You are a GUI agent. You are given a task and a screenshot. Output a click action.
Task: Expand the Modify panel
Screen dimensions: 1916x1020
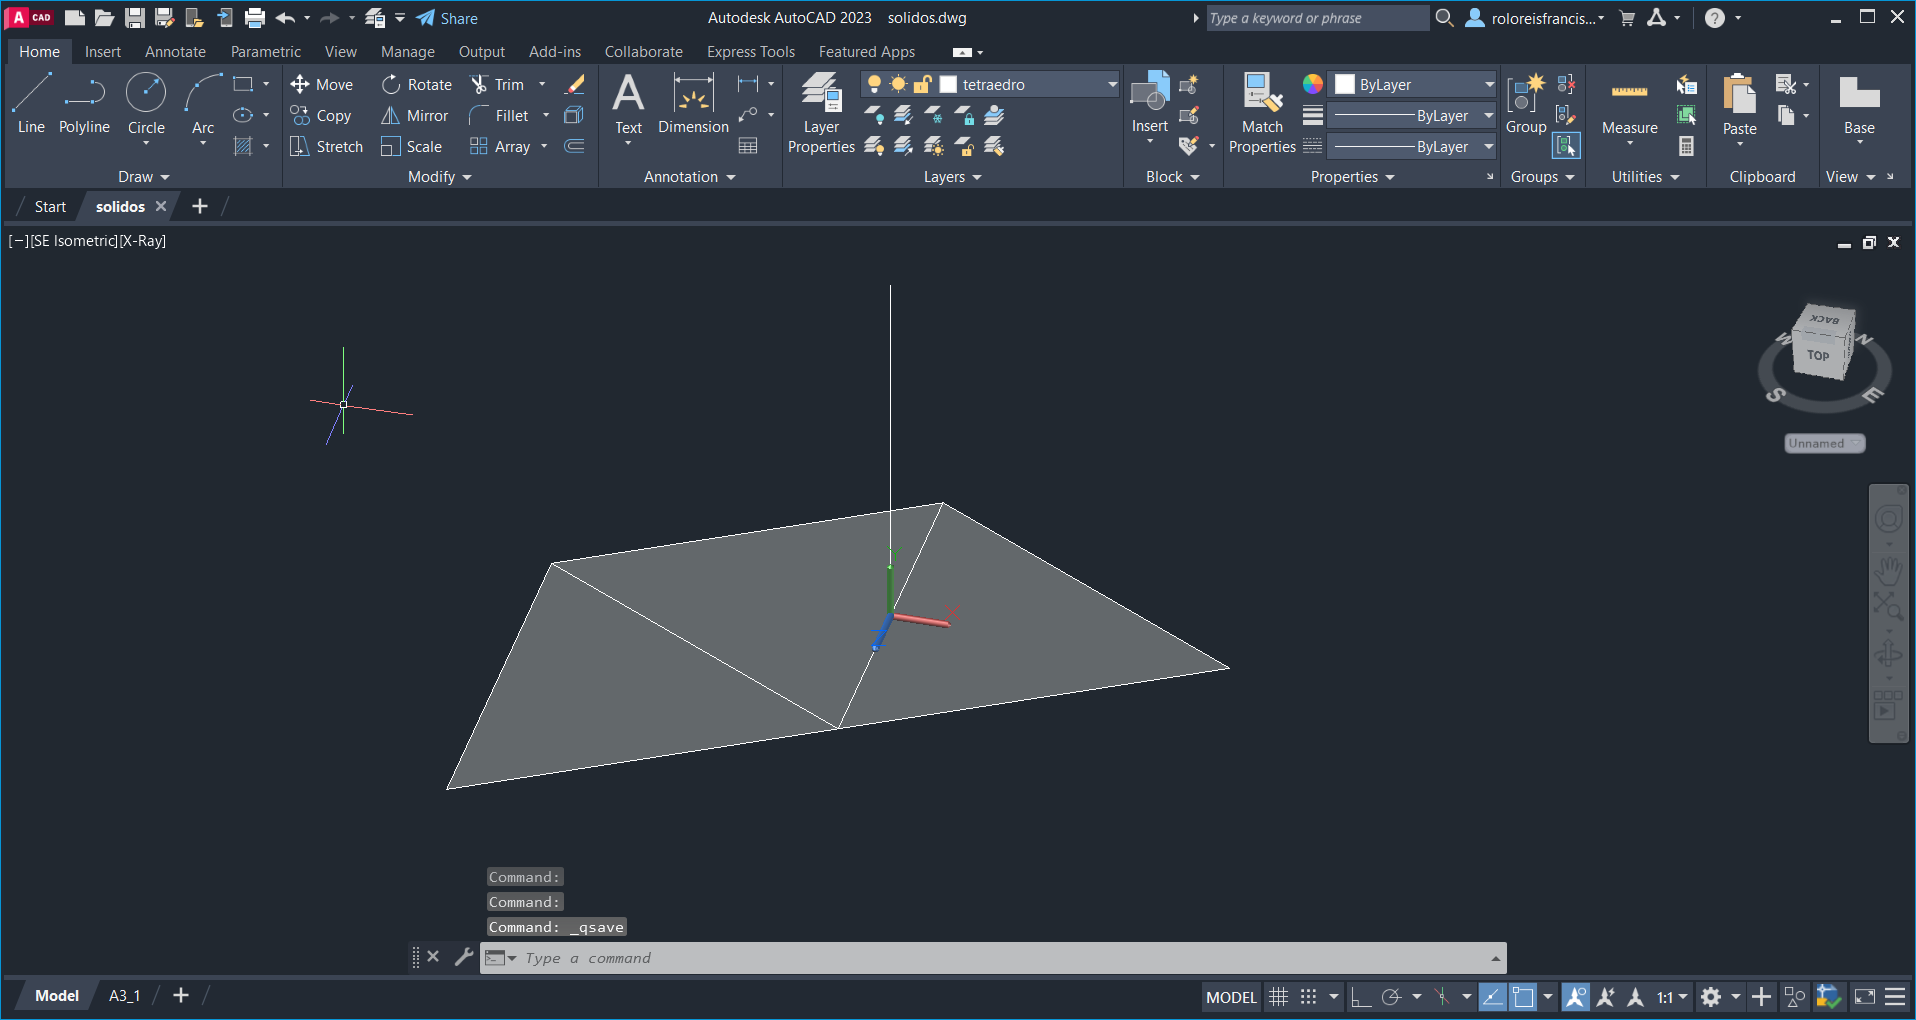439,177
